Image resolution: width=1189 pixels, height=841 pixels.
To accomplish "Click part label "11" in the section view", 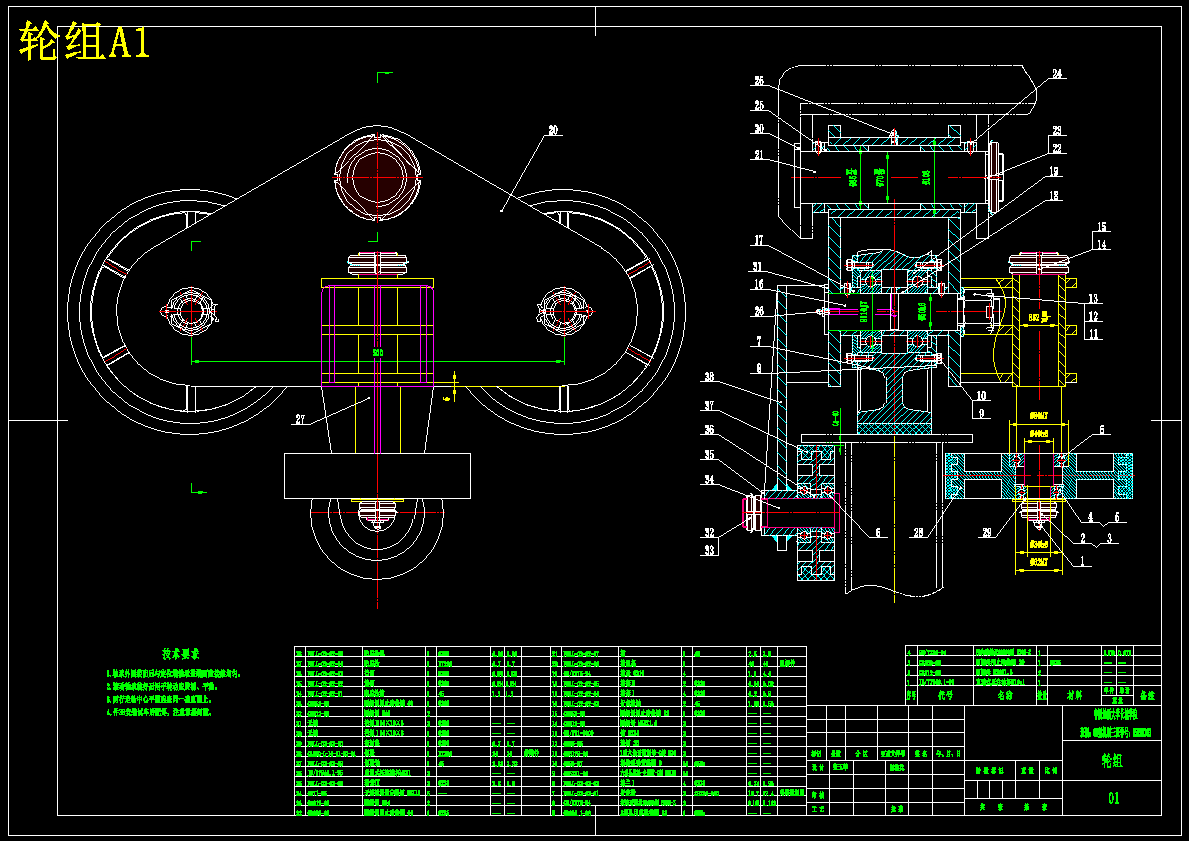I will 1093,334.
